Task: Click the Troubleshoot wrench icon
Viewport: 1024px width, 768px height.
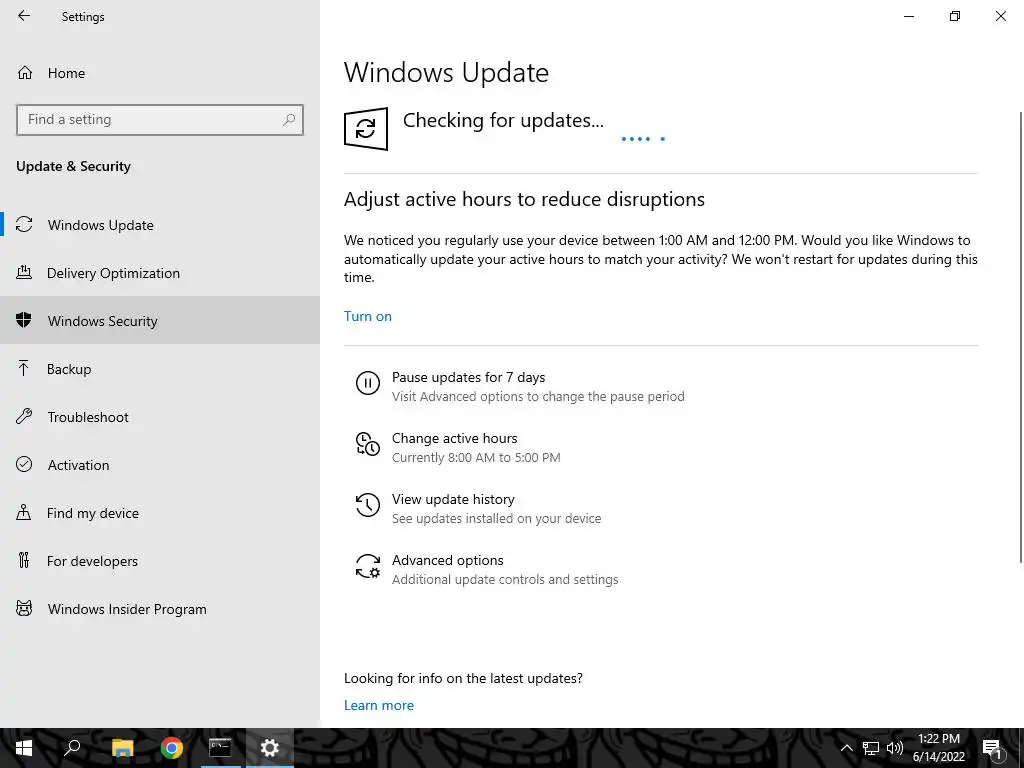Action: pos(24,417)
